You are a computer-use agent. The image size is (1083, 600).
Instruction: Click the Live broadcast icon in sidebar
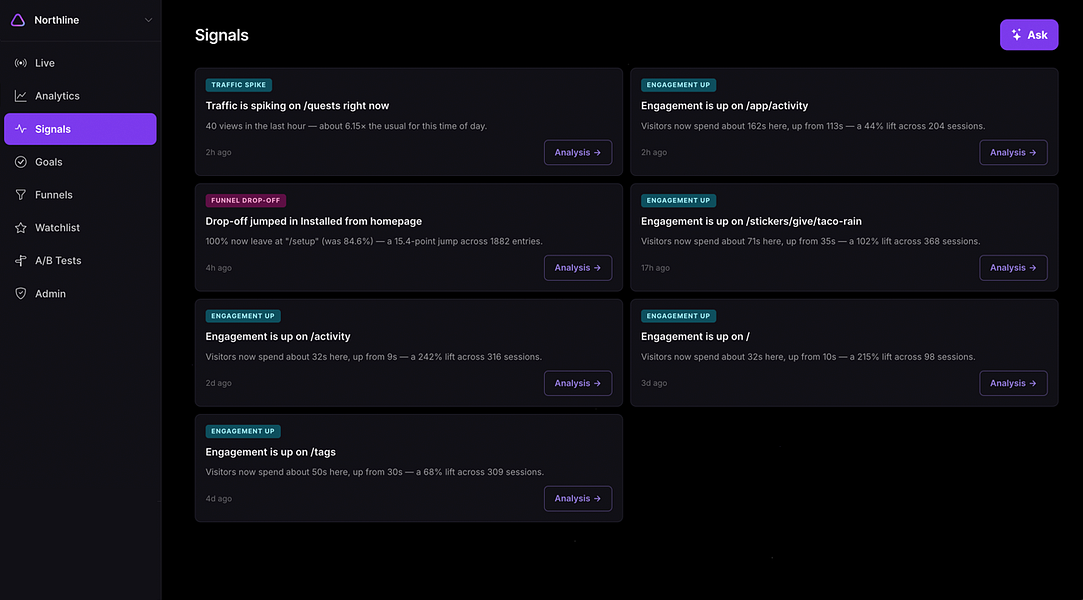21,63
